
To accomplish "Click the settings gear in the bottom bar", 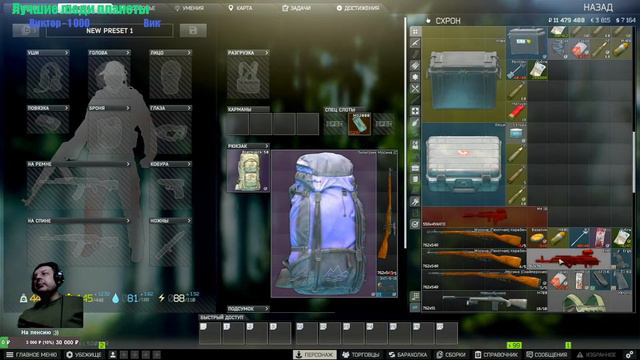I will (629, 354).
